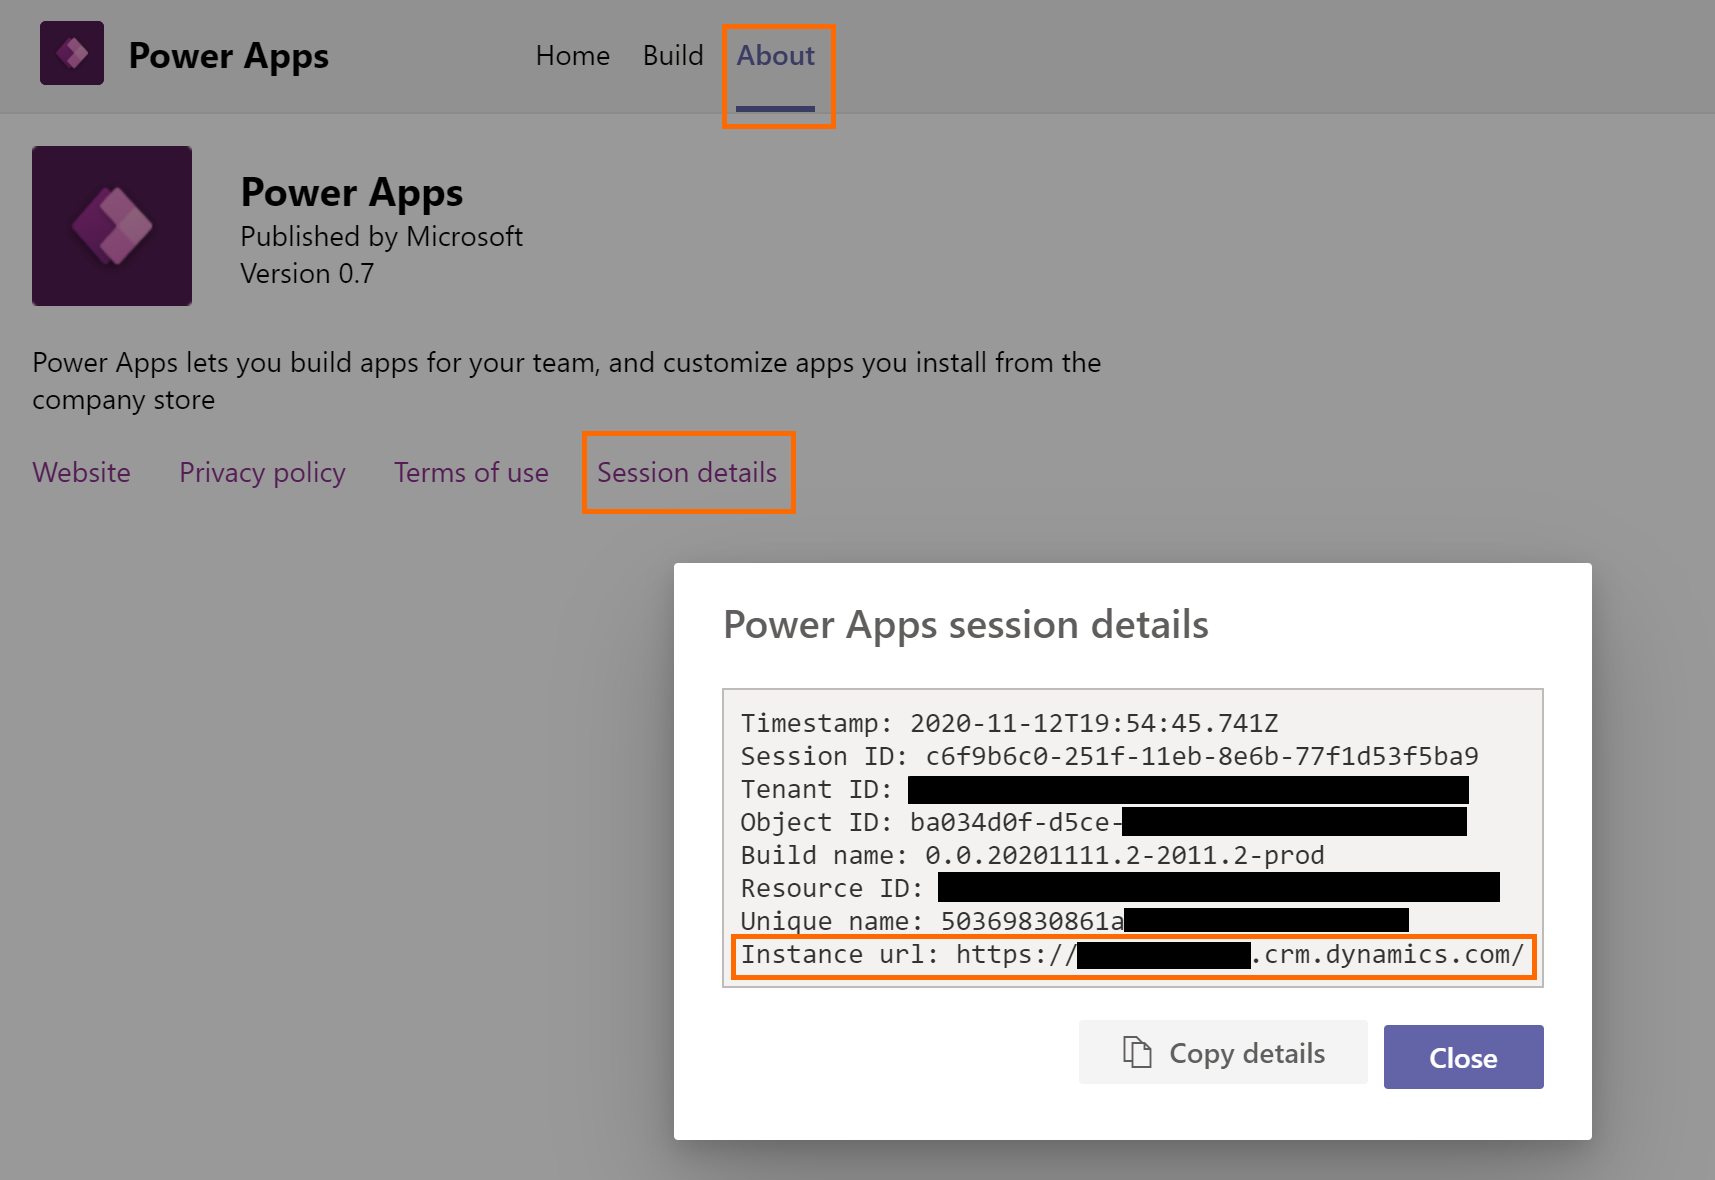Image resolution: width=1715 pixels, height=1180 pixels.
Task: Switch to the Build tab
Action: pyautogui.click(x=673, y=56)
